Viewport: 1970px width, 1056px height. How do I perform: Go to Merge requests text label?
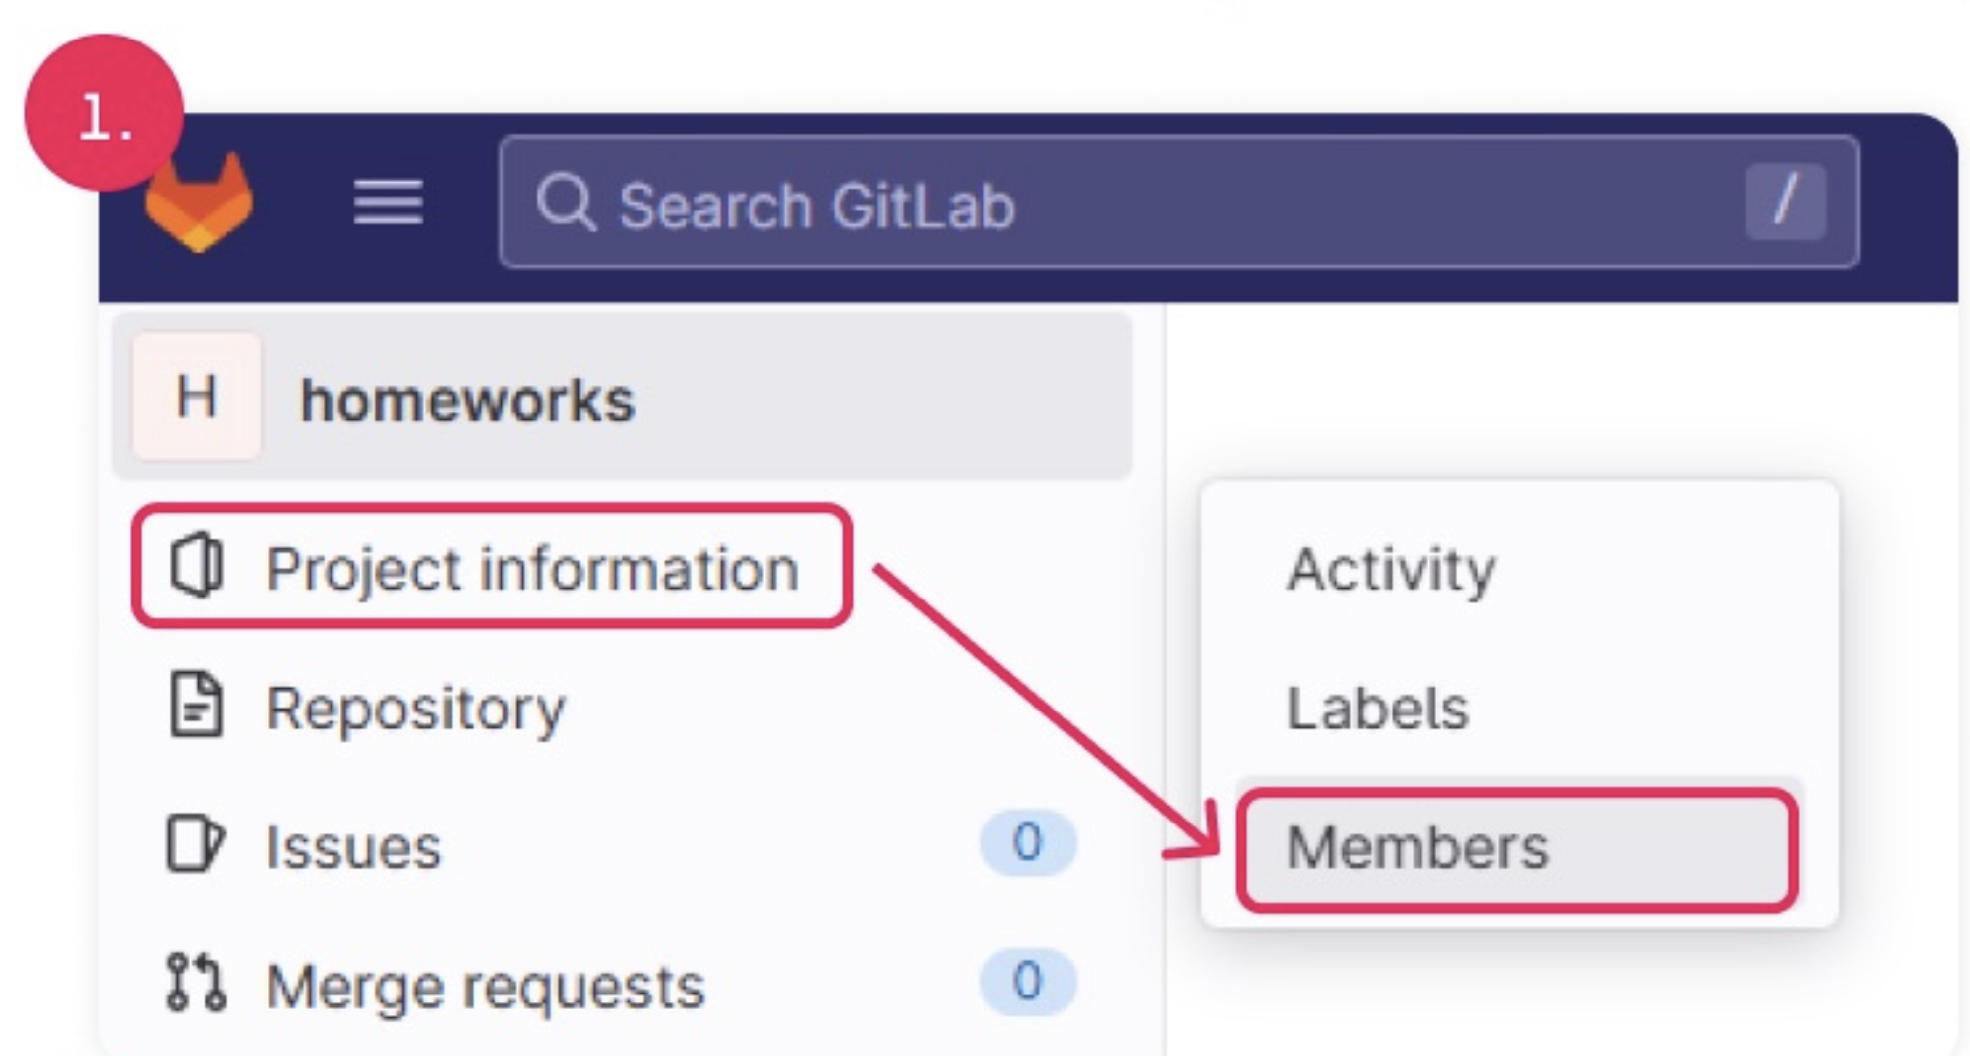coord(485,986)
